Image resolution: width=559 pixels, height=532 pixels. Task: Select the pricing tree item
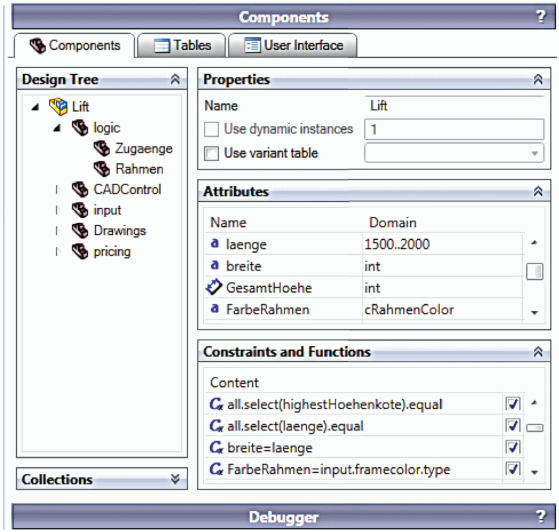coord(112,252)
